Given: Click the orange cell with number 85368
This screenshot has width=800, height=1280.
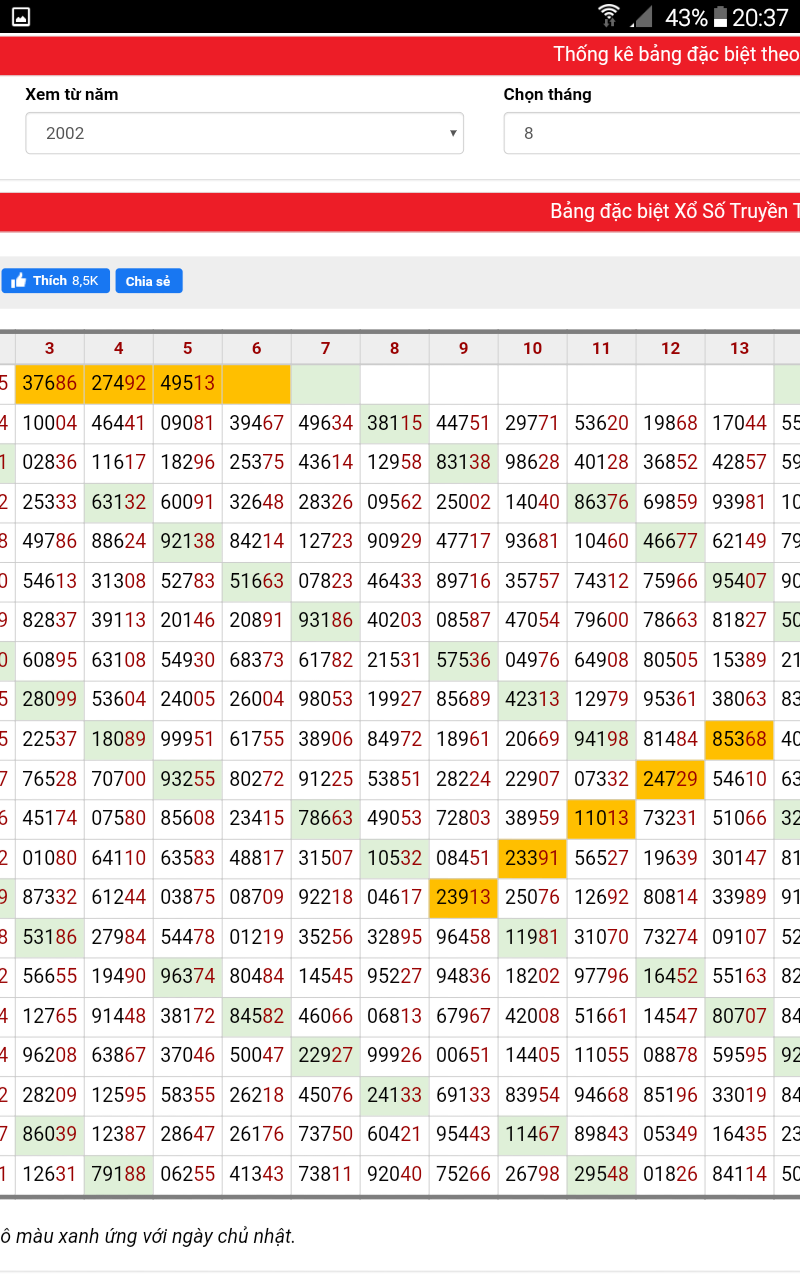Looking at the screenshot, I should [x=739, y=739].
